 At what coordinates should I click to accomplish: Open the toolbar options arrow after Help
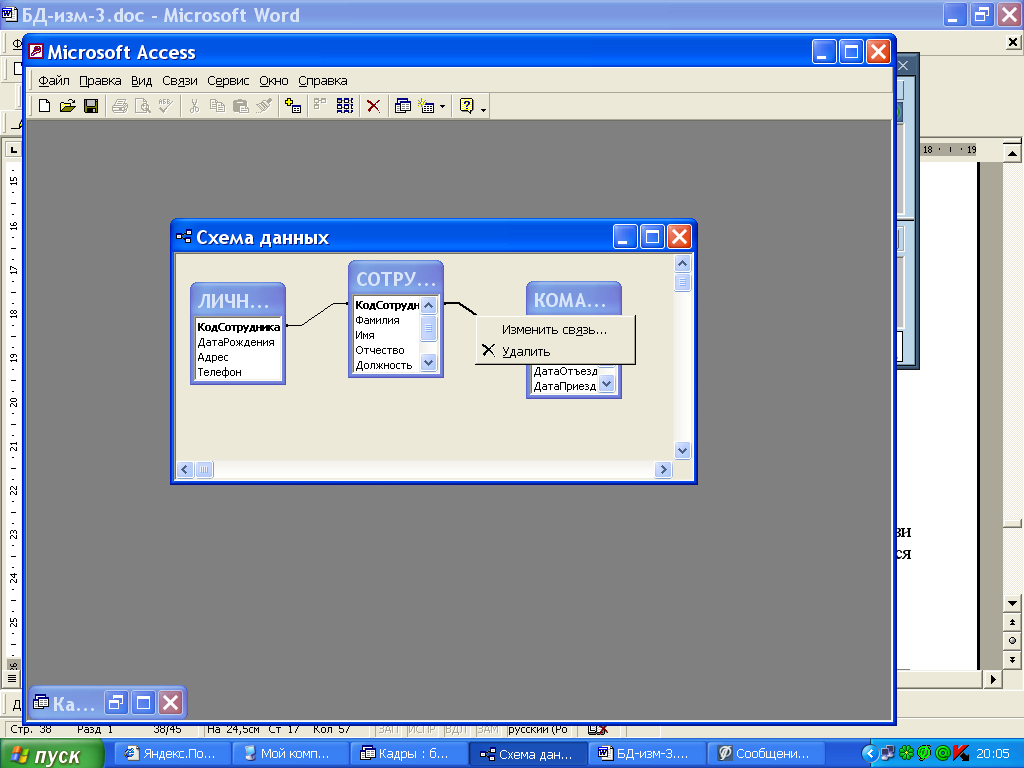click(483, 108)
